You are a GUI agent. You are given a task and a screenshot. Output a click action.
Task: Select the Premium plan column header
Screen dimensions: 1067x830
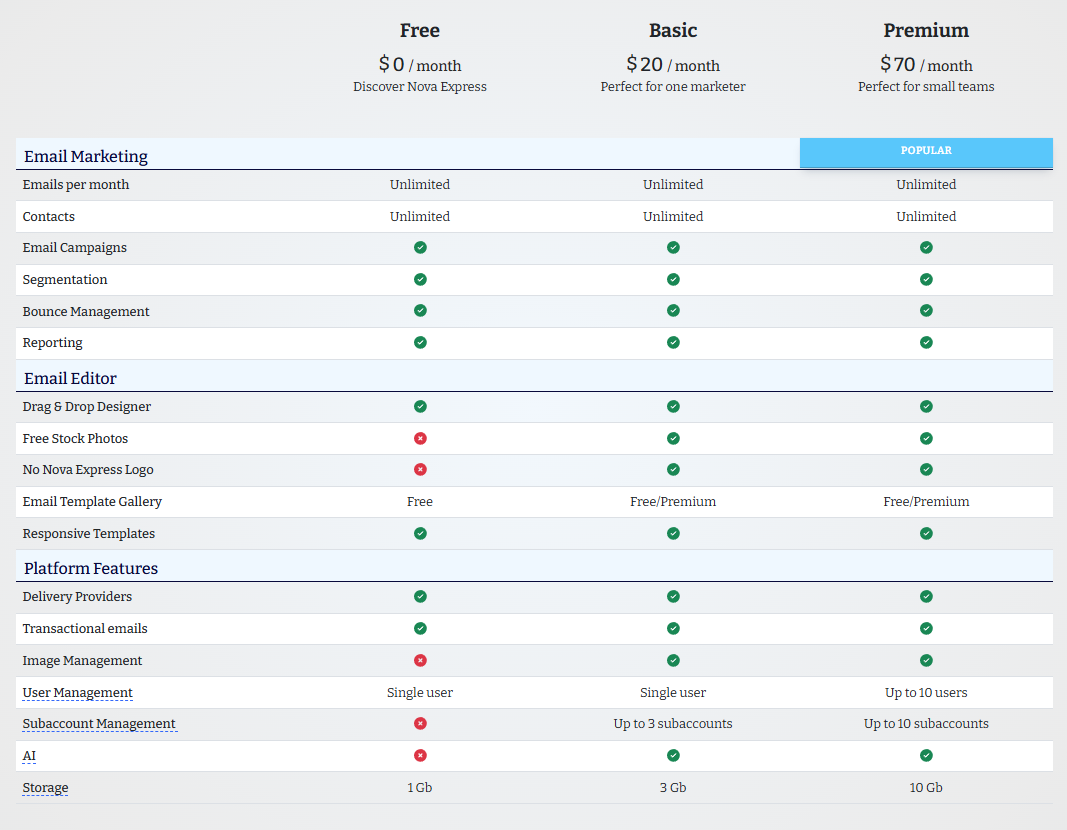coord(926,30)
